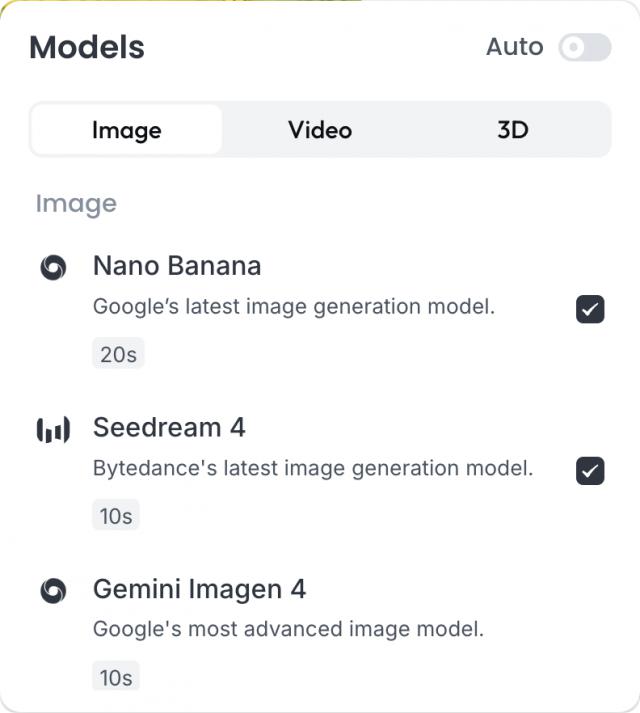Image resolution: width=640 pixels, height=713 pixels.
Task: Deselect the Seedream 4 model checkbox
Action: coord(590,471)
